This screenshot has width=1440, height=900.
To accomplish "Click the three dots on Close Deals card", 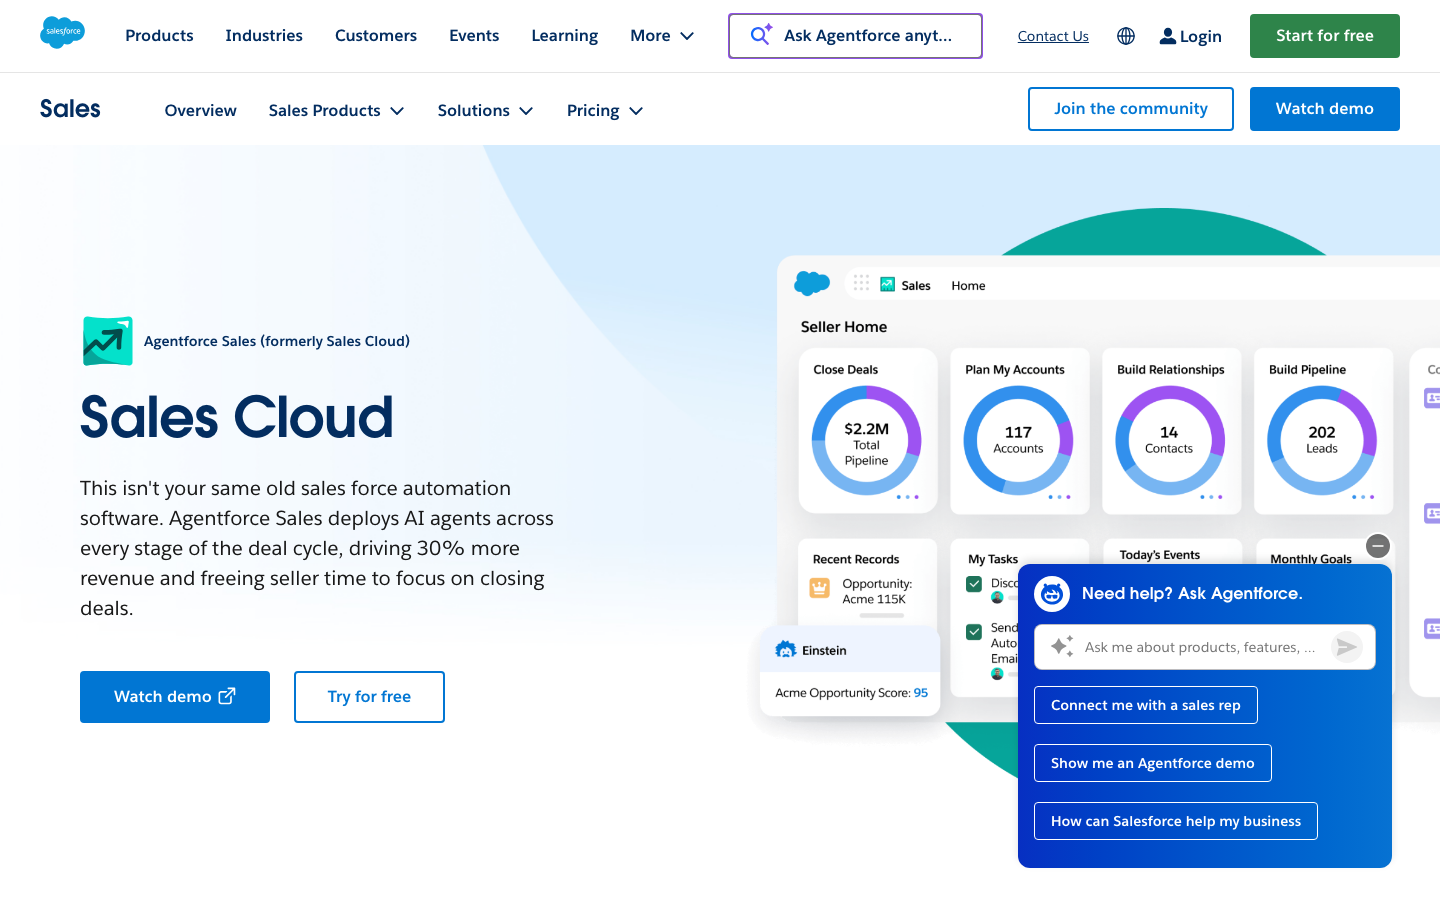I will [x=907, y=497].
